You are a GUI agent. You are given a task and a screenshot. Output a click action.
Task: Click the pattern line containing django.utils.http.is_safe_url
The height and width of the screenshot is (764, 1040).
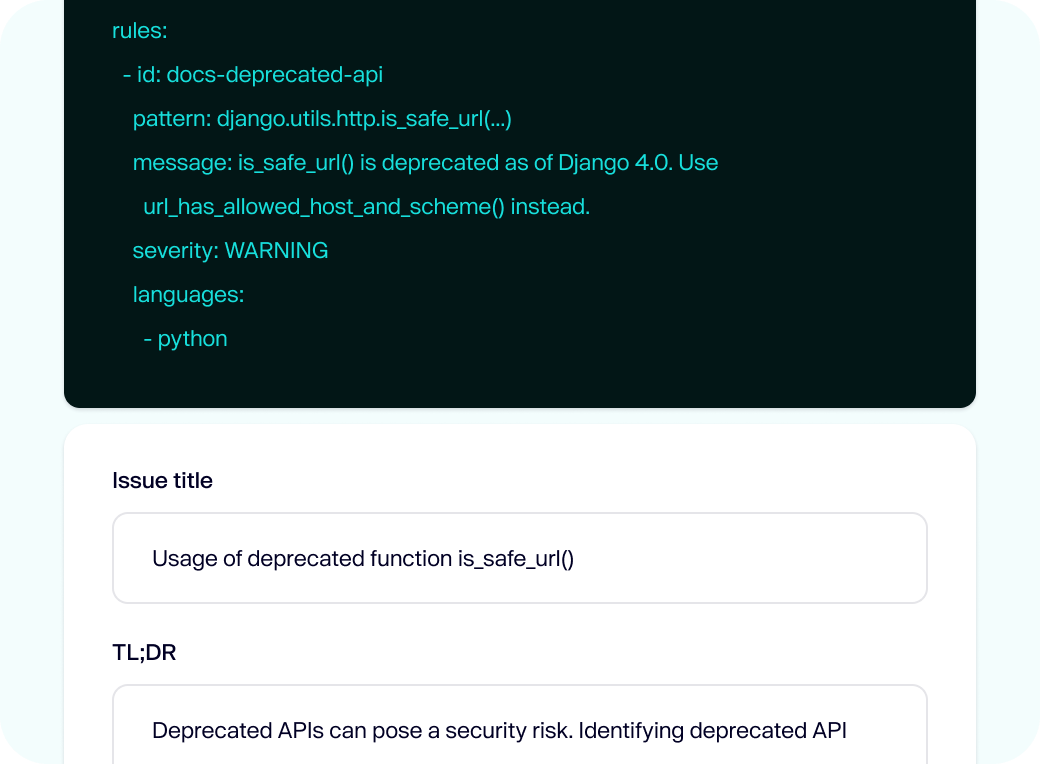click(x=320, y=119)
